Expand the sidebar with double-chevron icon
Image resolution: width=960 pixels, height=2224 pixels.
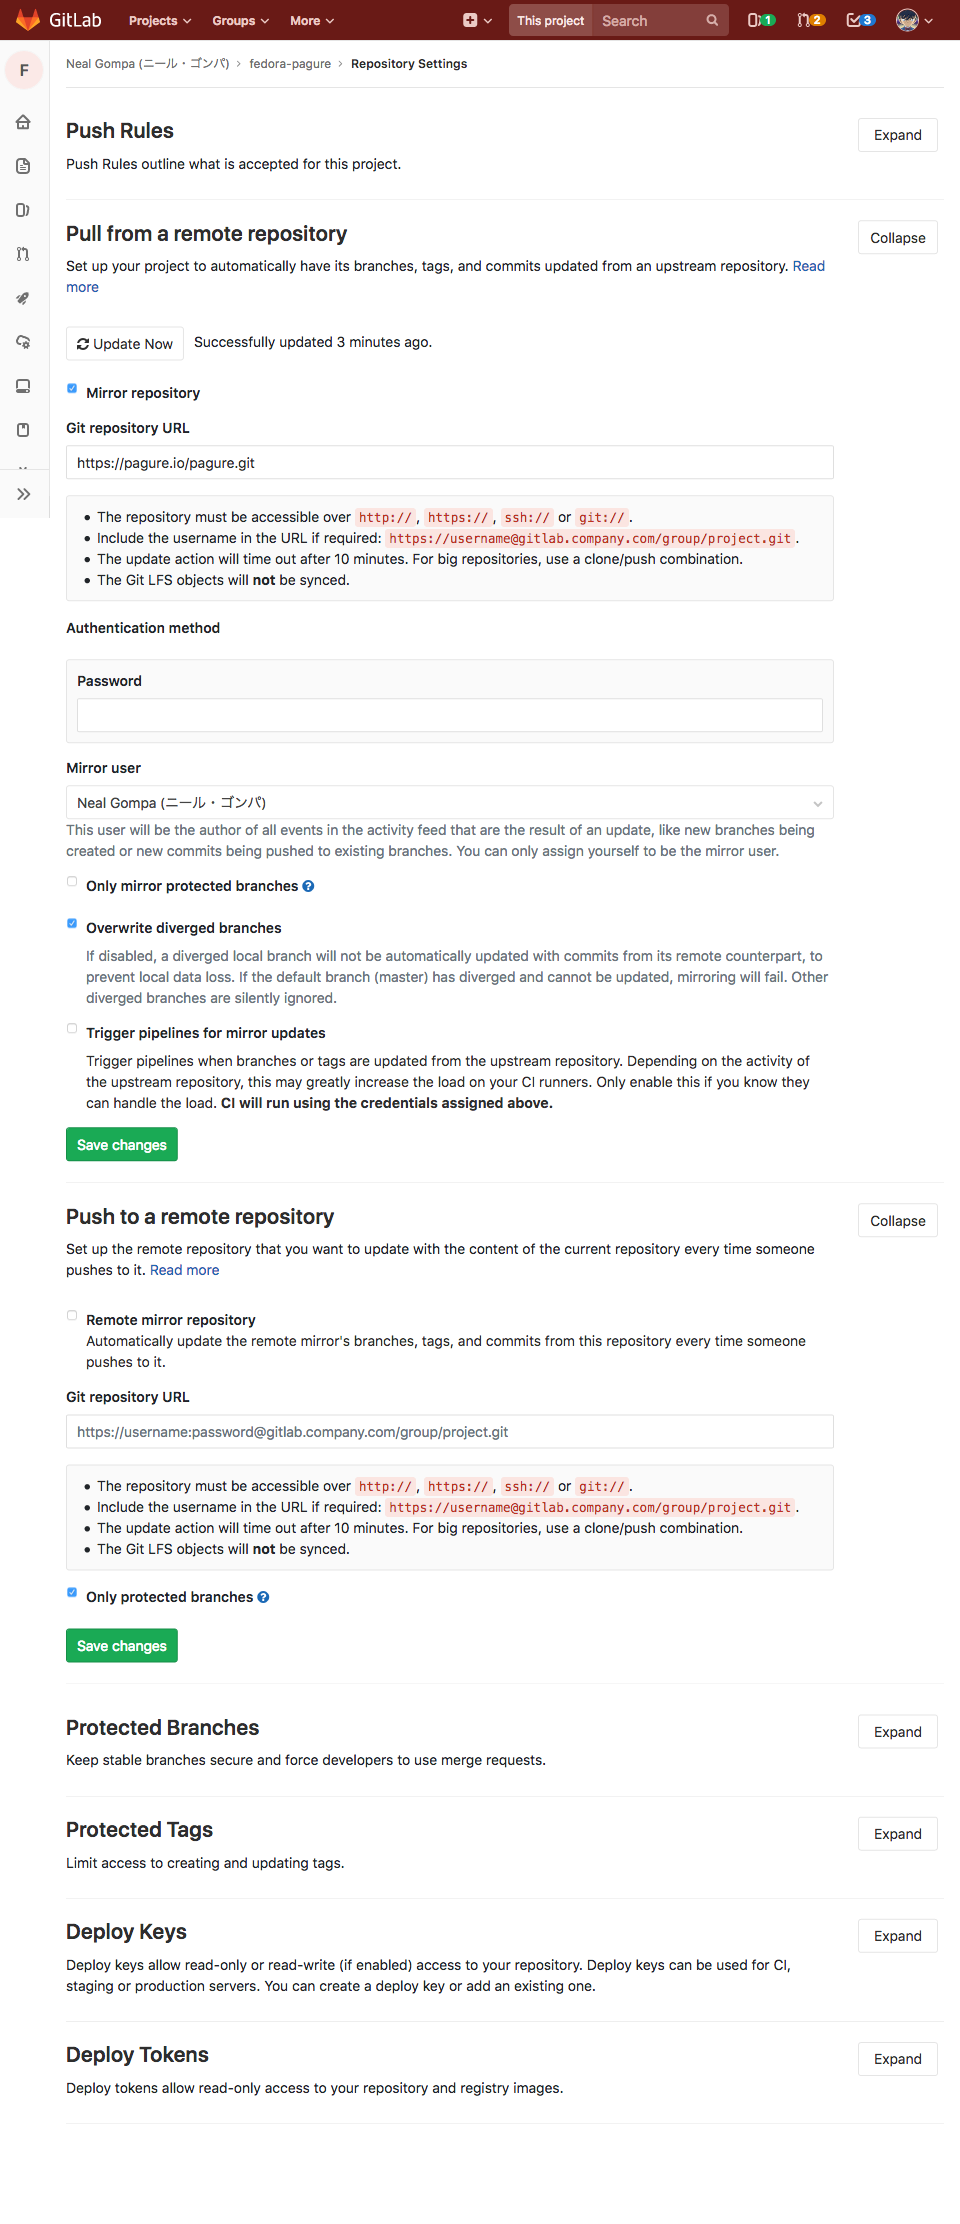point(23,494)
